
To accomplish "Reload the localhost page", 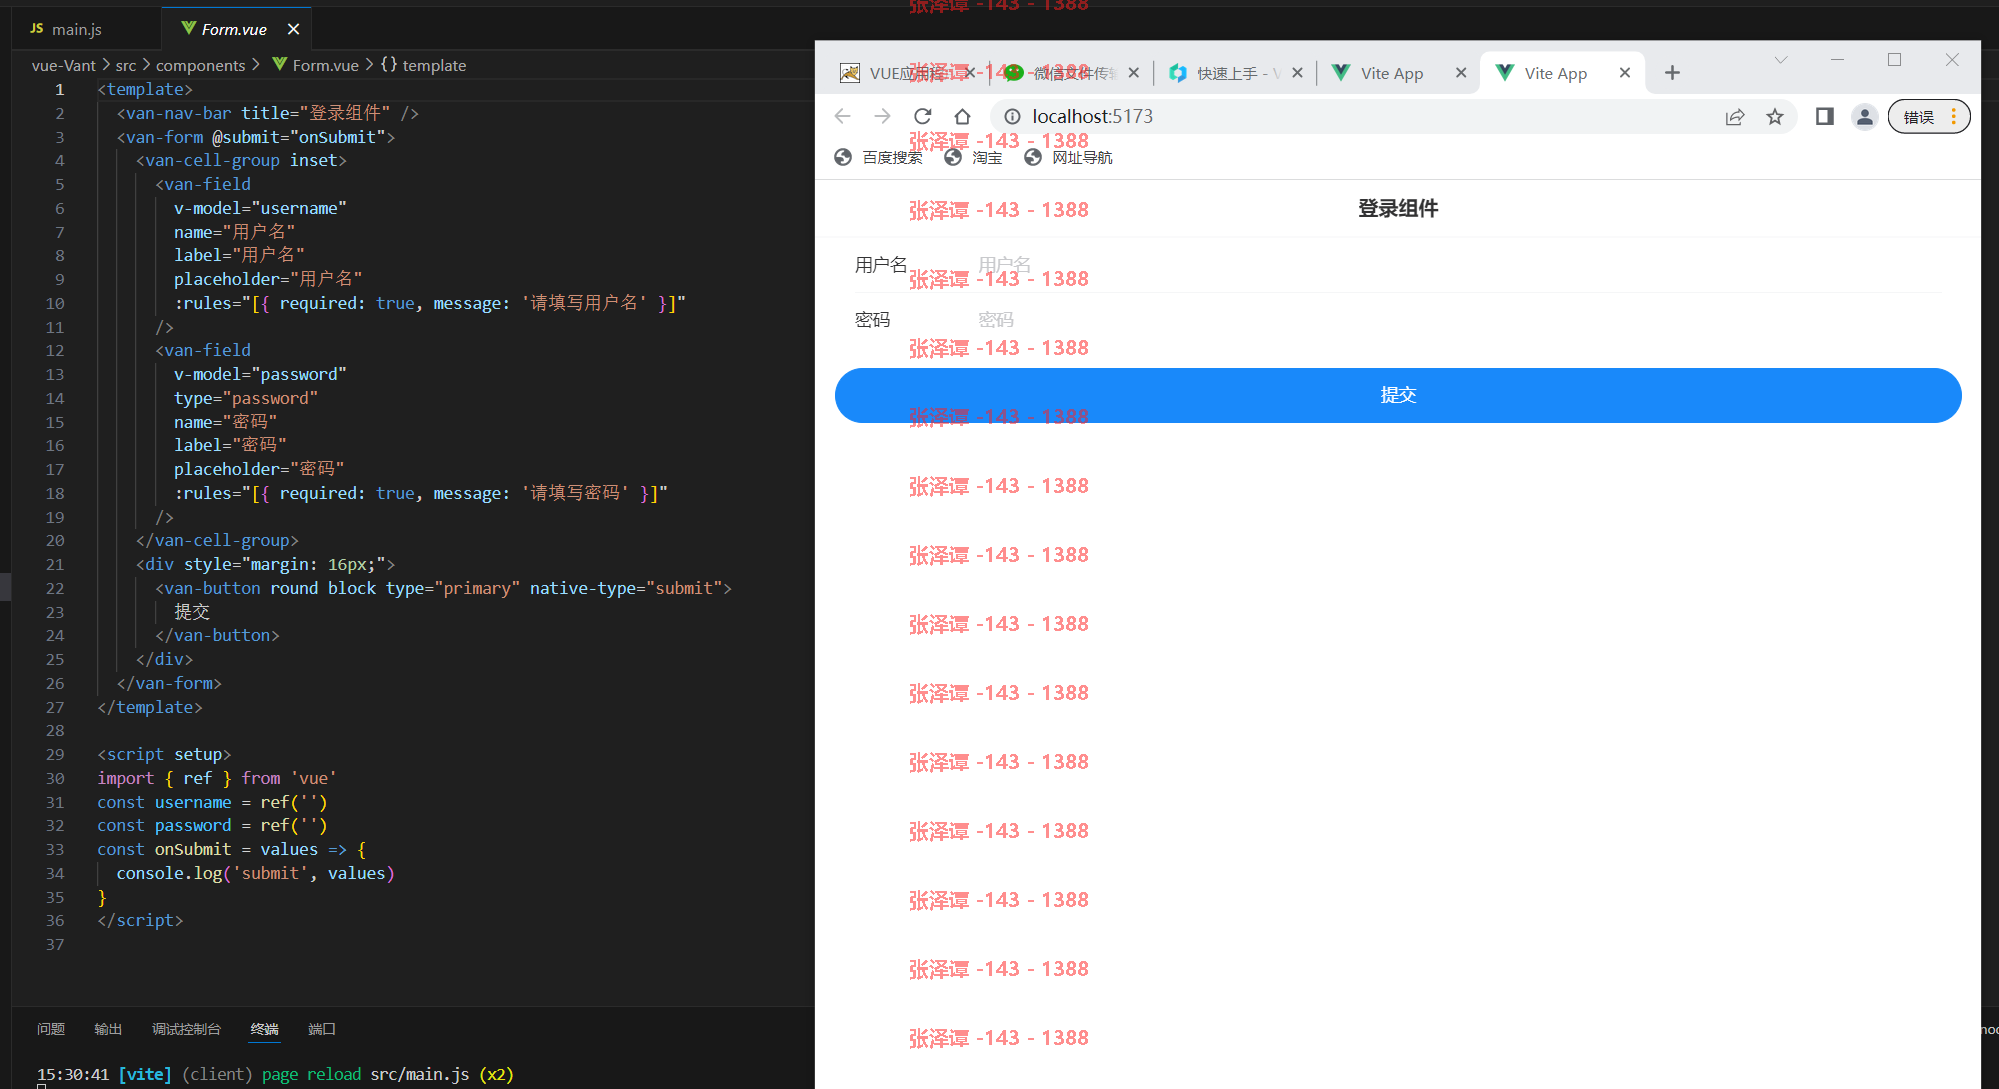I will [x=922, y=116].
